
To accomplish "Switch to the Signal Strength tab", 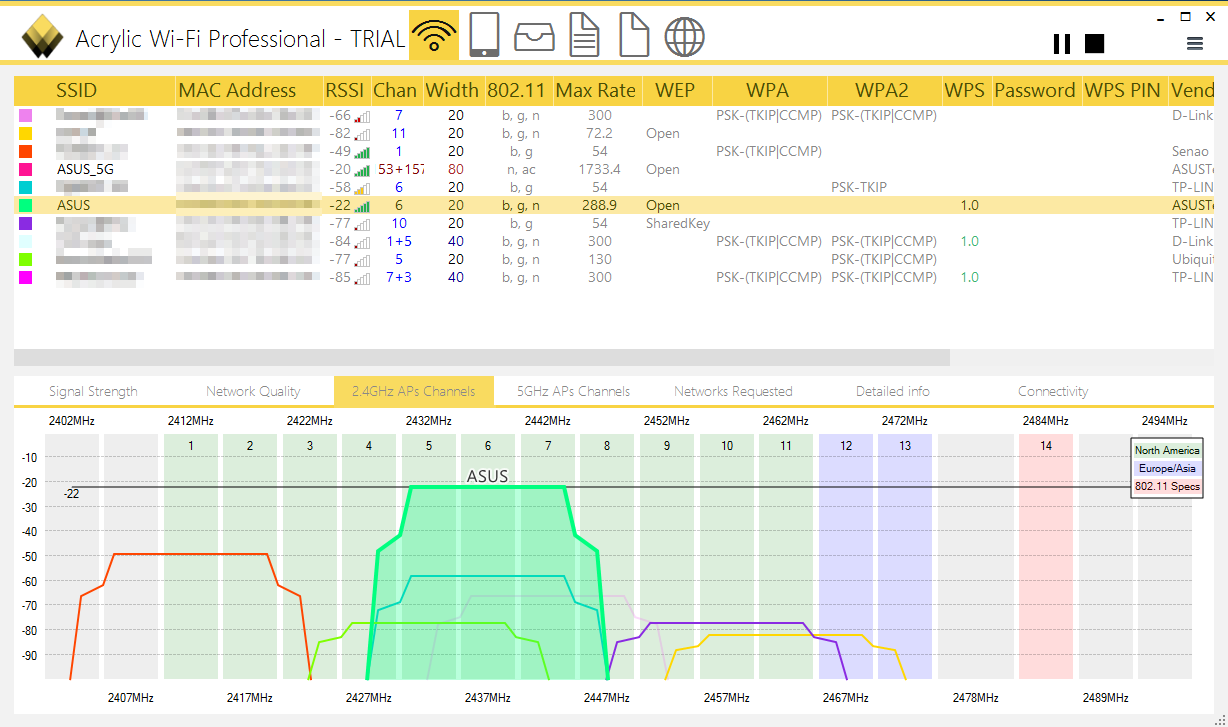I will click(93, 391).
